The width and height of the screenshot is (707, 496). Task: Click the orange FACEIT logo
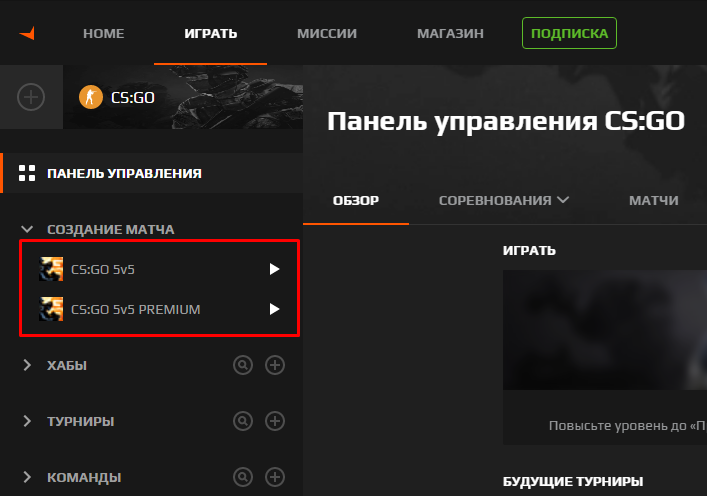click(27, 33)
